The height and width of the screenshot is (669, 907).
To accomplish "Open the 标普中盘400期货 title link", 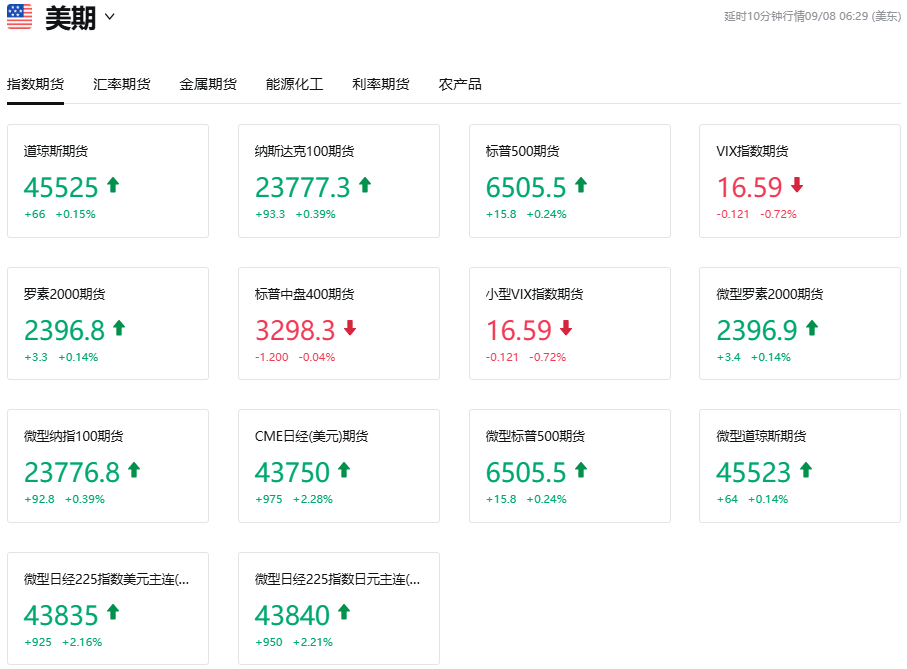I will point(304,294).
